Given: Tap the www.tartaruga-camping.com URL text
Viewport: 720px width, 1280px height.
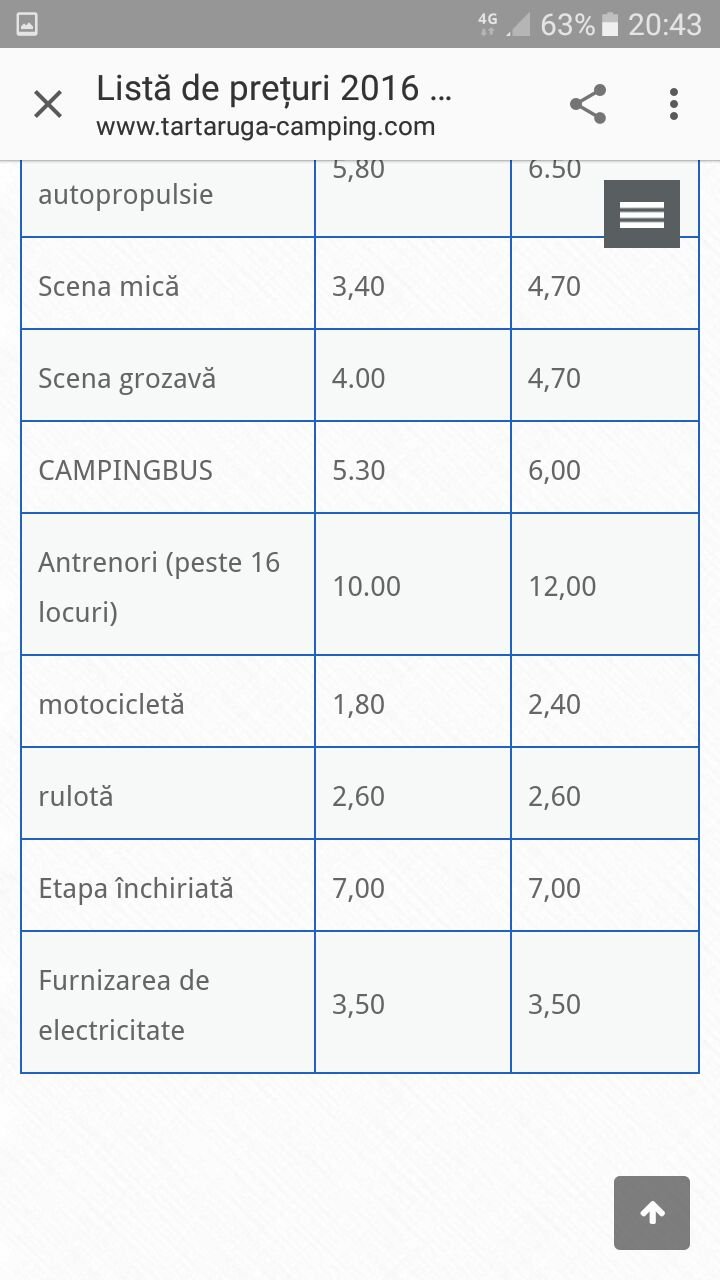Looking at the screenshot, I should pos(266,128).
